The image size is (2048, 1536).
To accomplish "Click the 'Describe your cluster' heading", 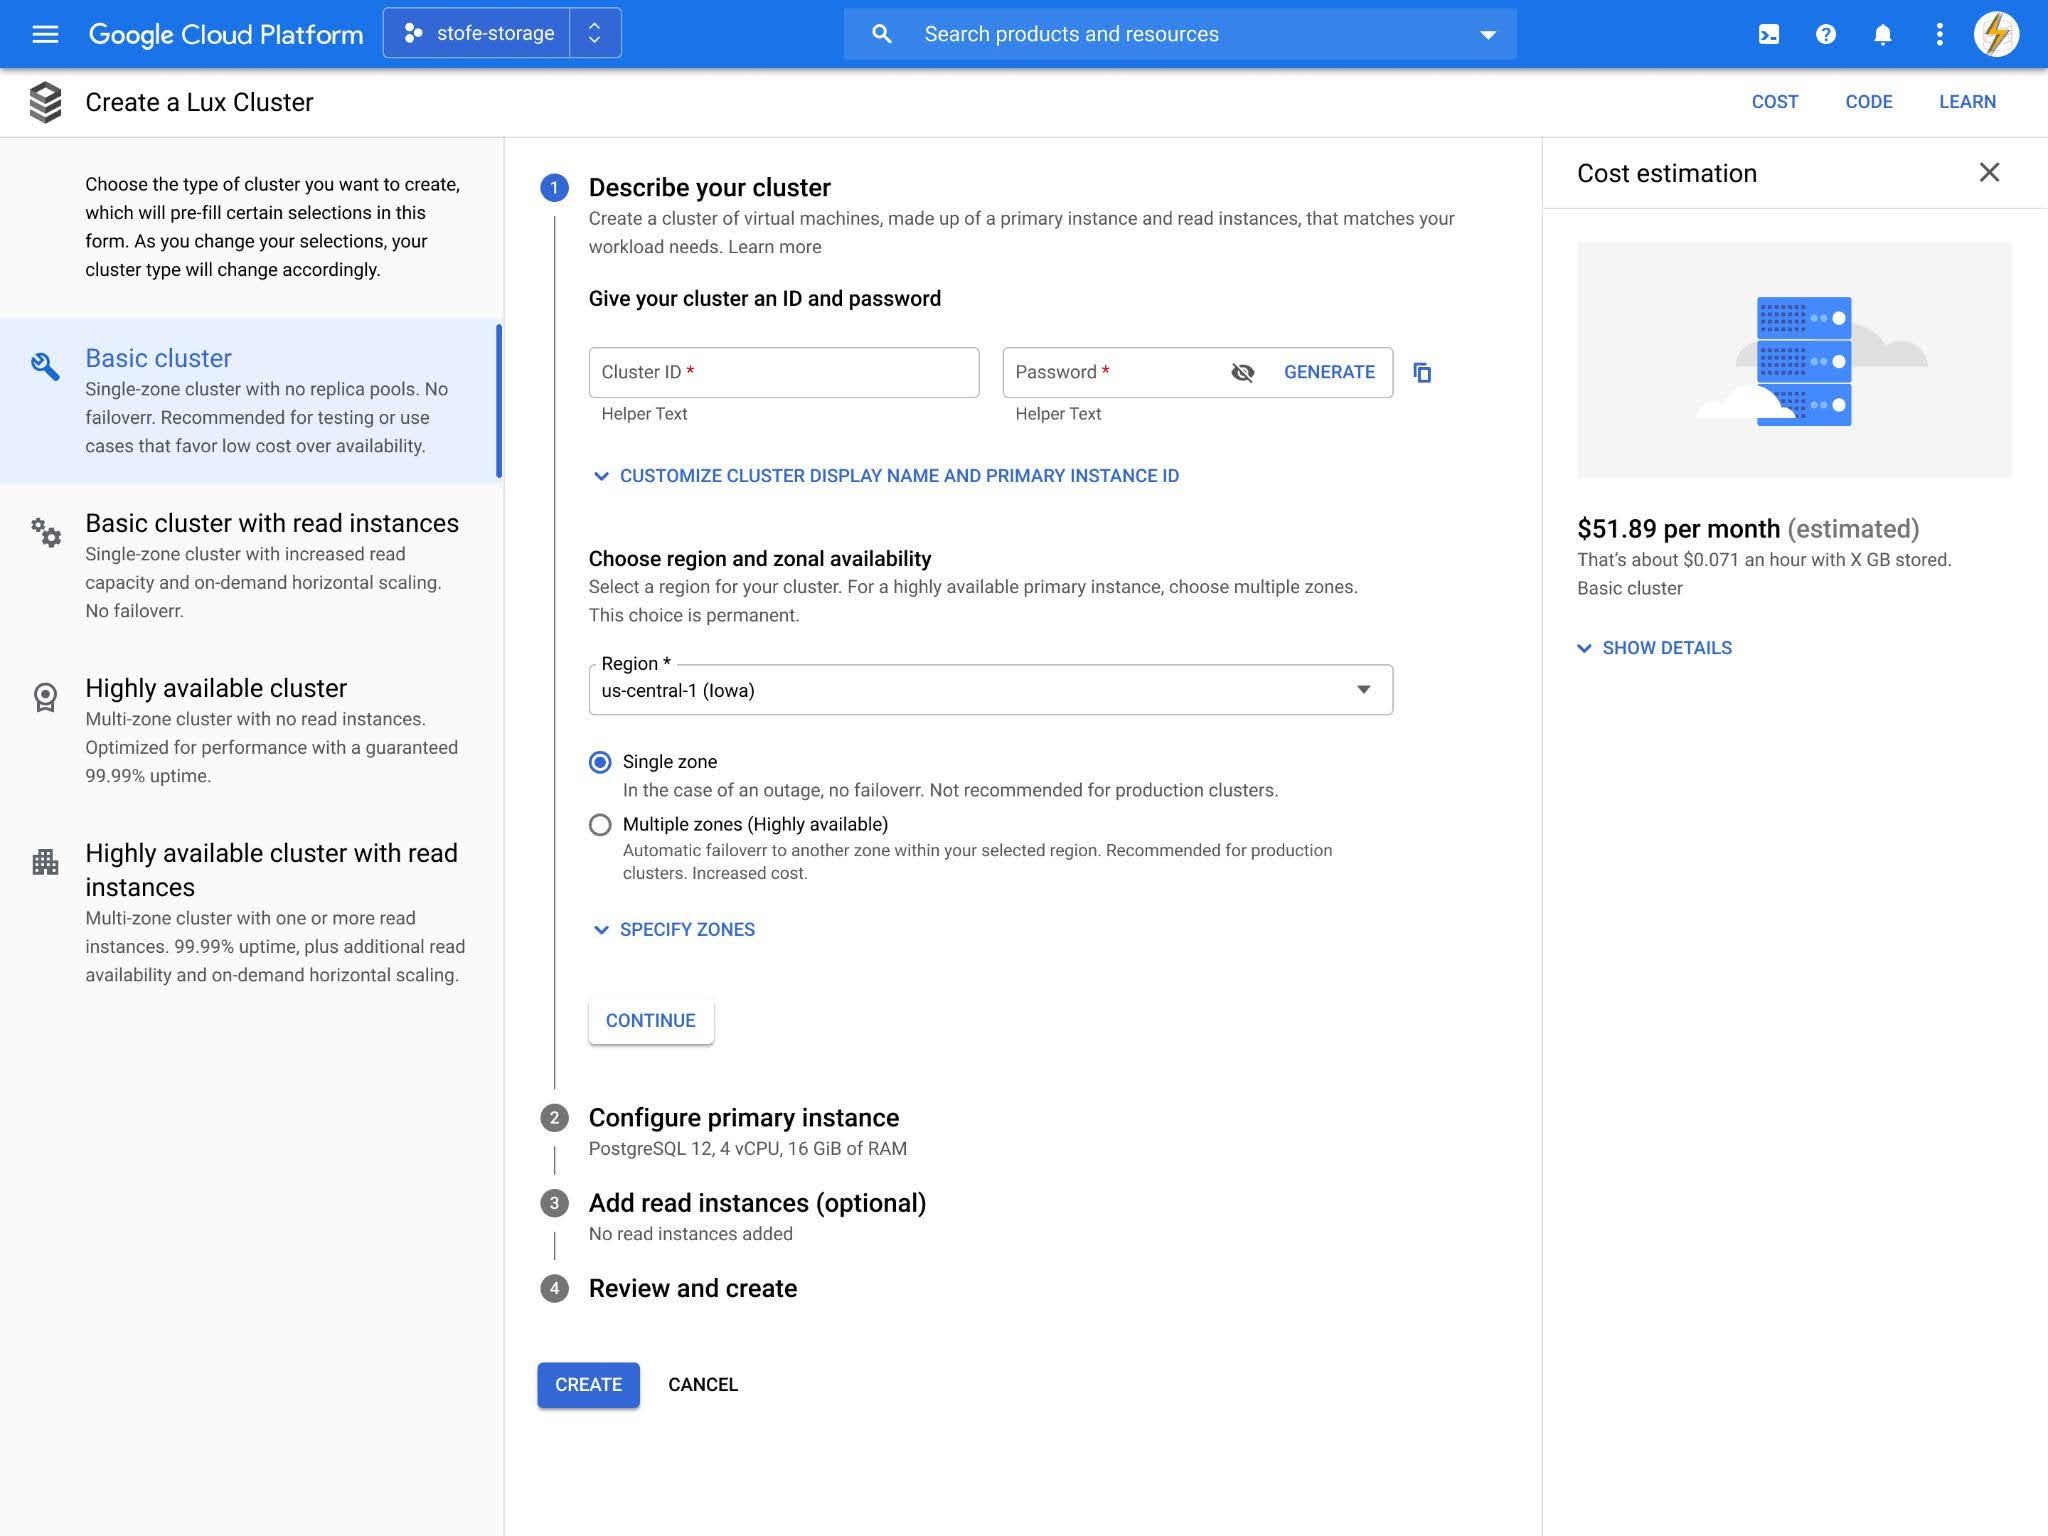I will [709, 188].
